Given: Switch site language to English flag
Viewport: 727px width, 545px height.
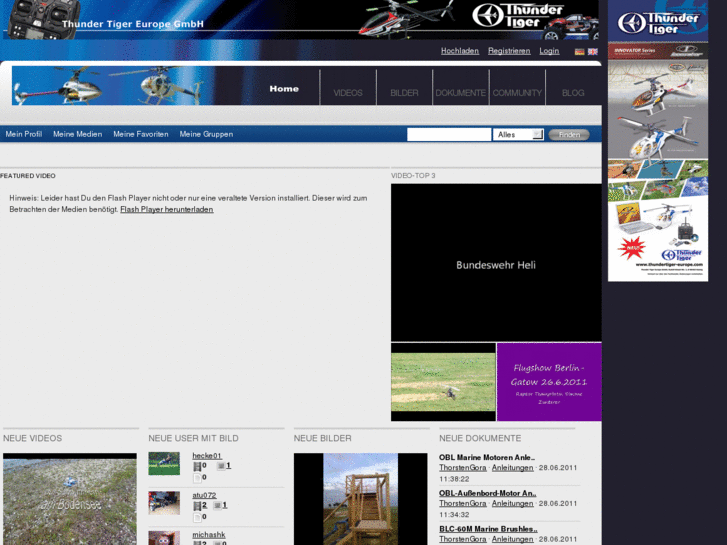Looking at the screenshot, I should [593, 51].
